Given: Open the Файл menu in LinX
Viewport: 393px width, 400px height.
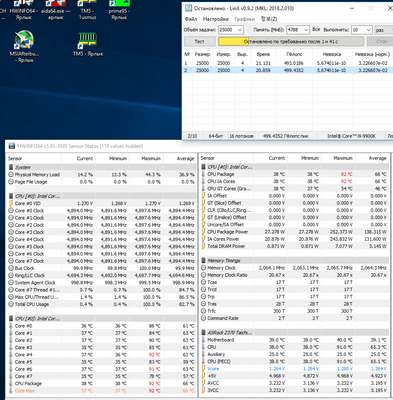Looking at the screenshot, I should coord(191,19).
